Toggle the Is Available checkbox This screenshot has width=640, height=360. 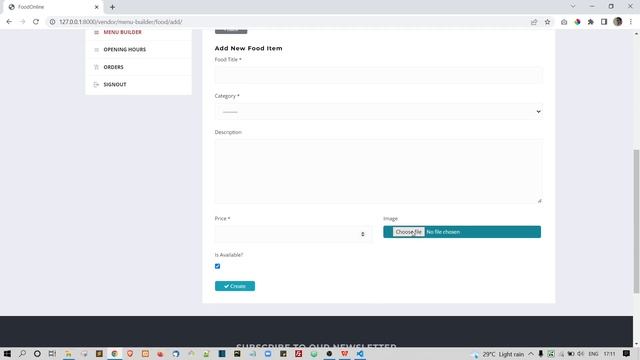click(218, 266)
